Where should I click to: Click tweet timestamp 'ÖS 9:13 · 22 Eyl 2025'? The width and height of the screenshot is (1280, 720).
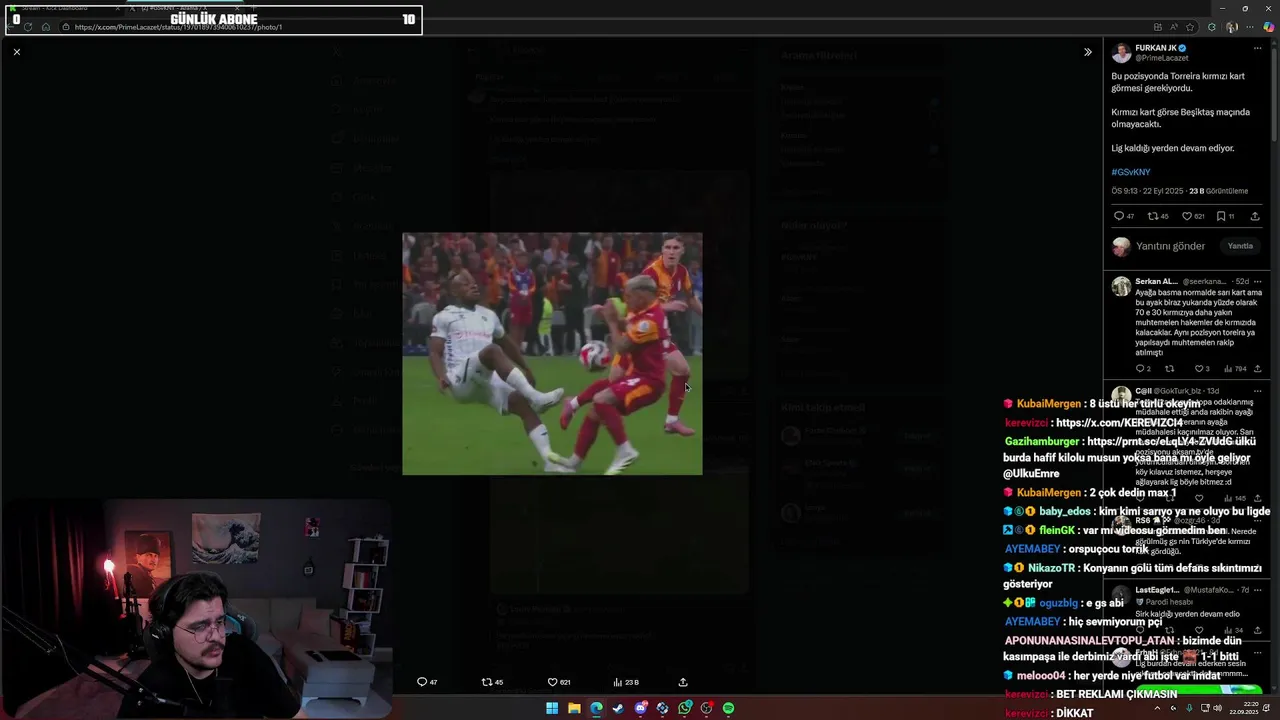click(x=1148, y=191)
